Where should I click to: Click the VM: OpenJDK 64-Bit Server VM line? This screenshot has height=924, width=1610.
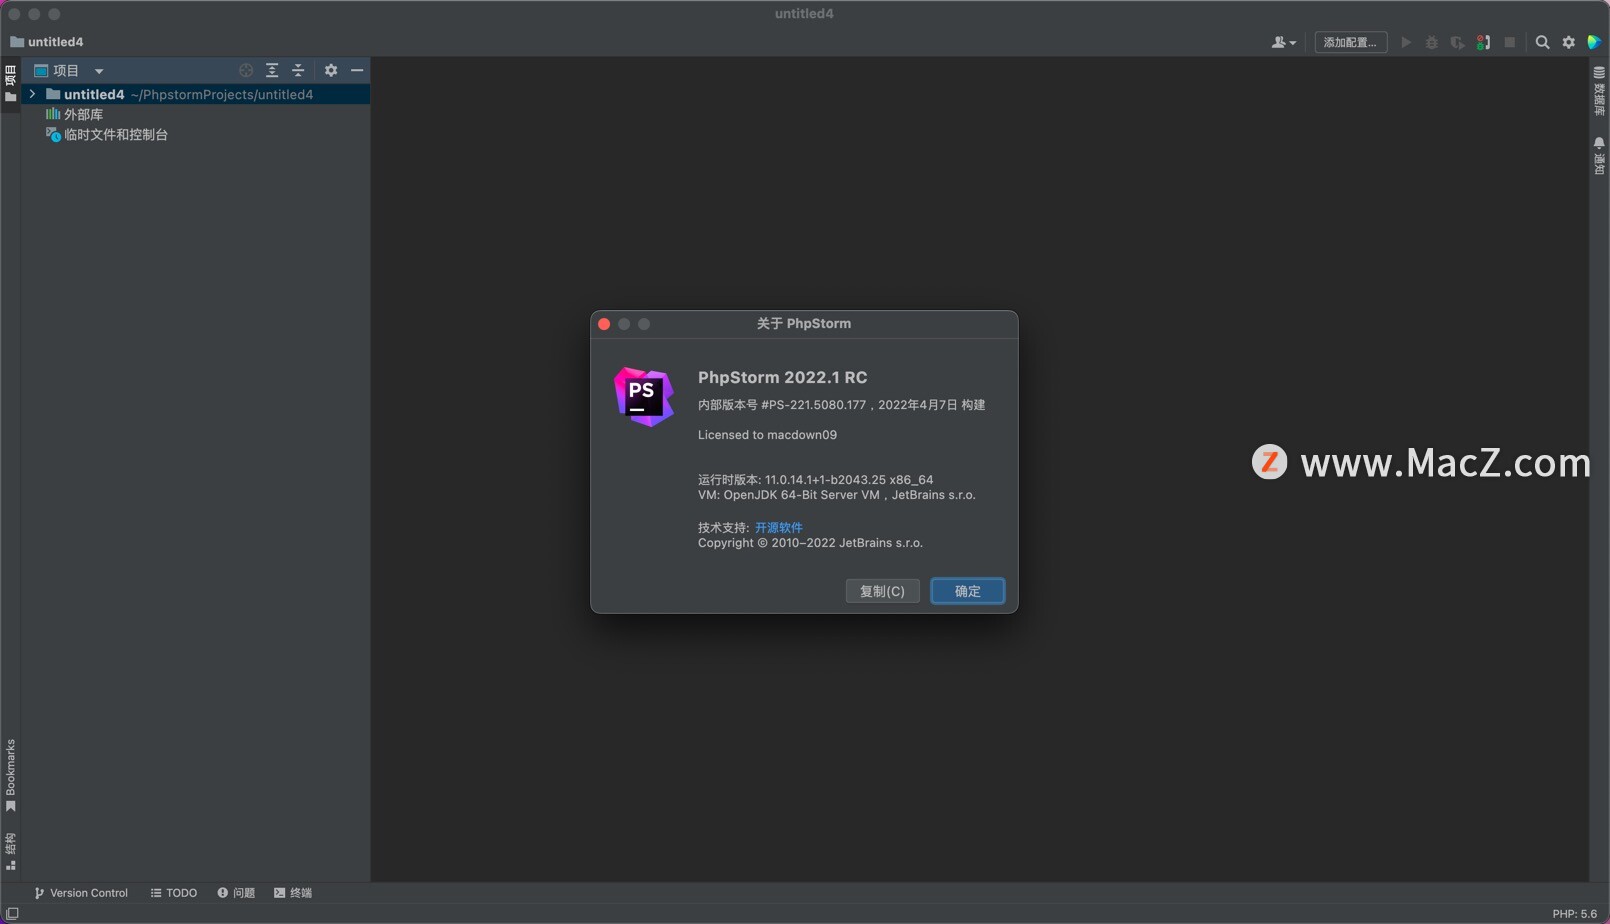pos(837,495)
